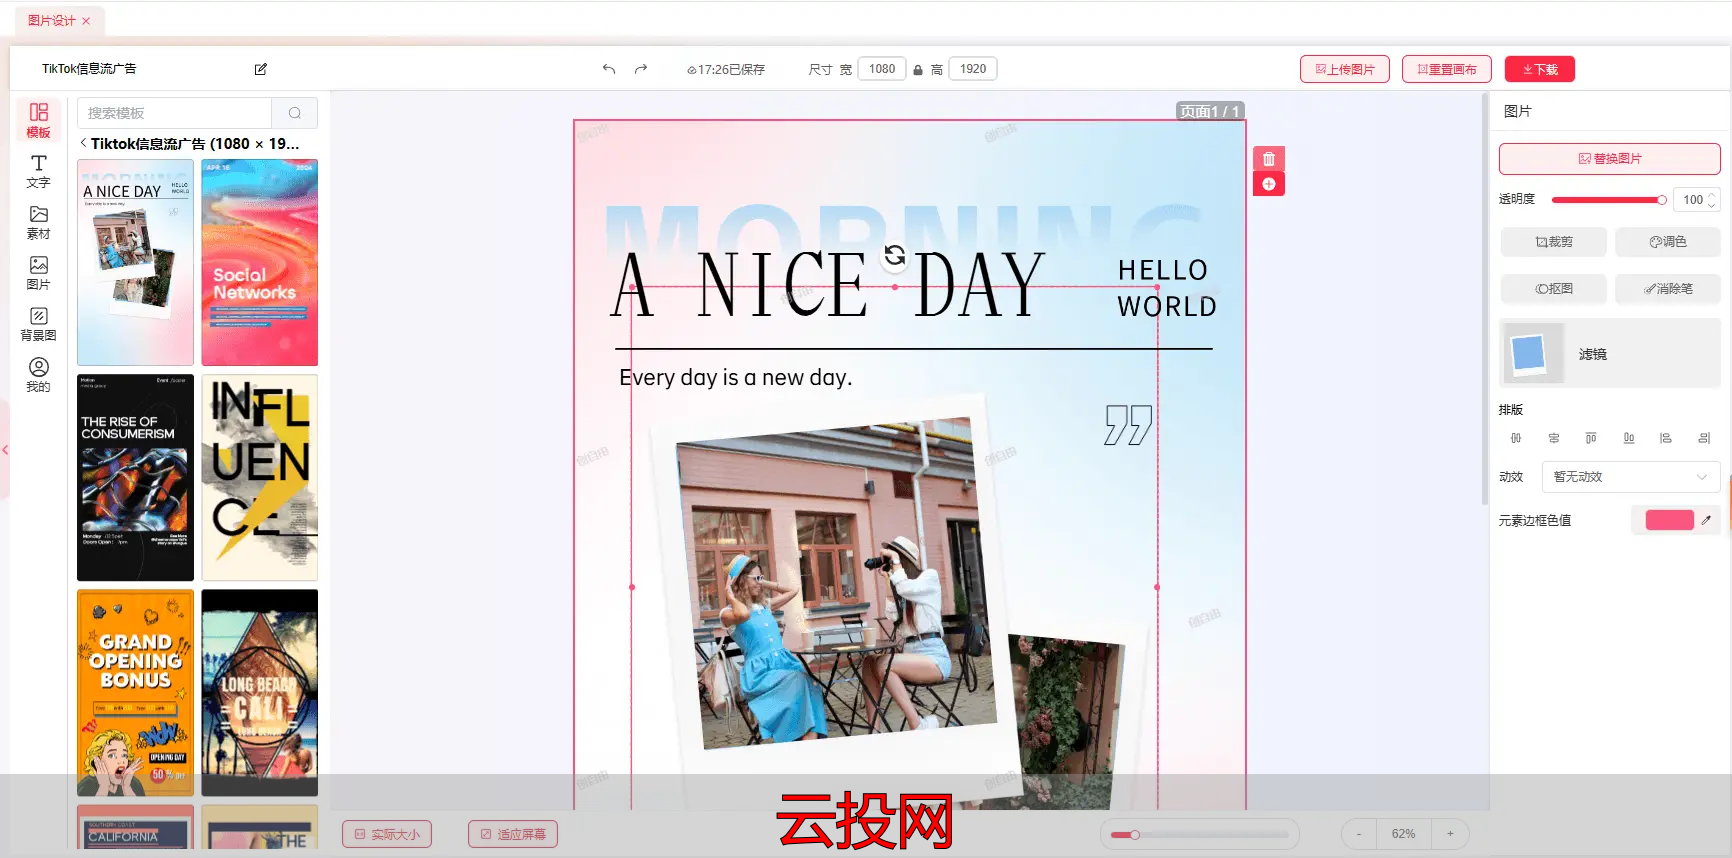Pick border color with eyedropper icon

click(1706, 520)
